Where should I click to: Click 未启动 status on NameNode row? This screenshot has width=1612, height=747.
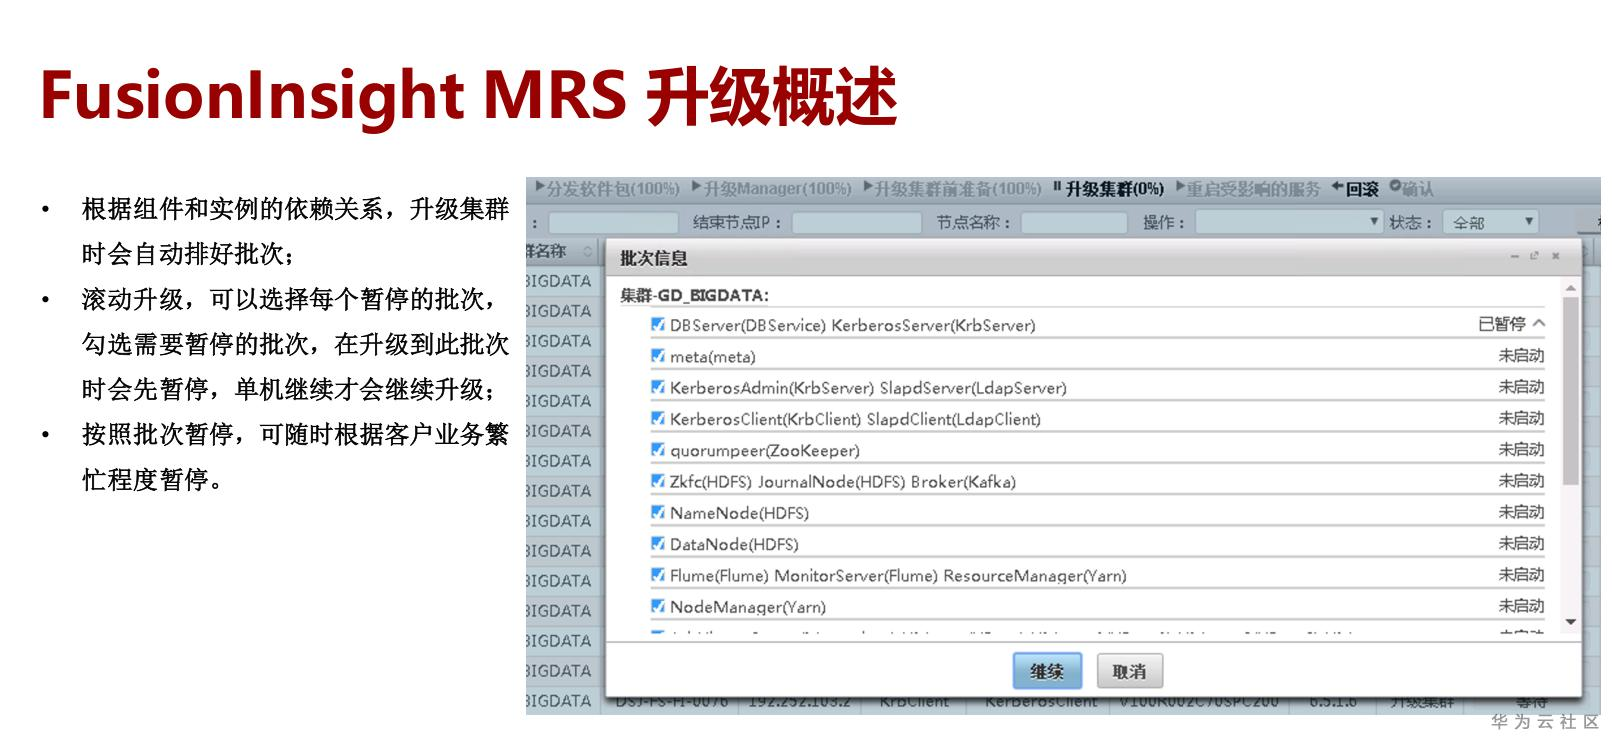pyautogui.click(x=1521, y=512)
